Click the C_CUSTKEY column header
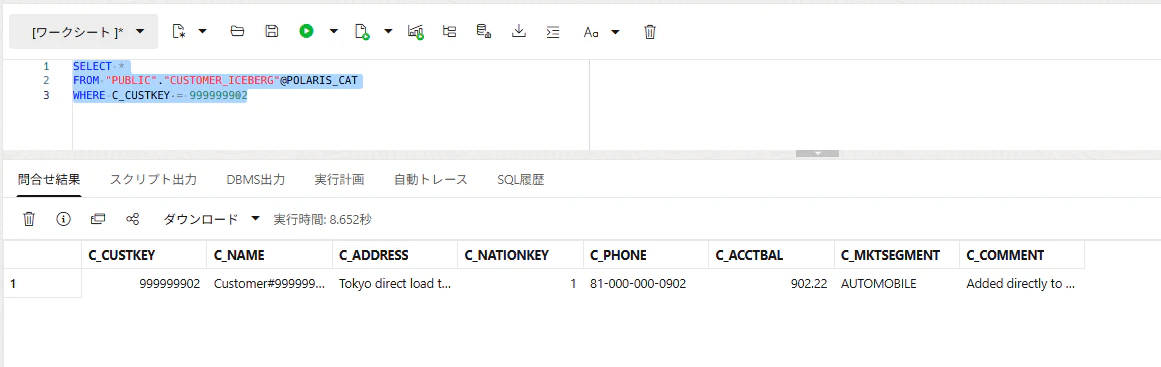 [x=144, y=255]
